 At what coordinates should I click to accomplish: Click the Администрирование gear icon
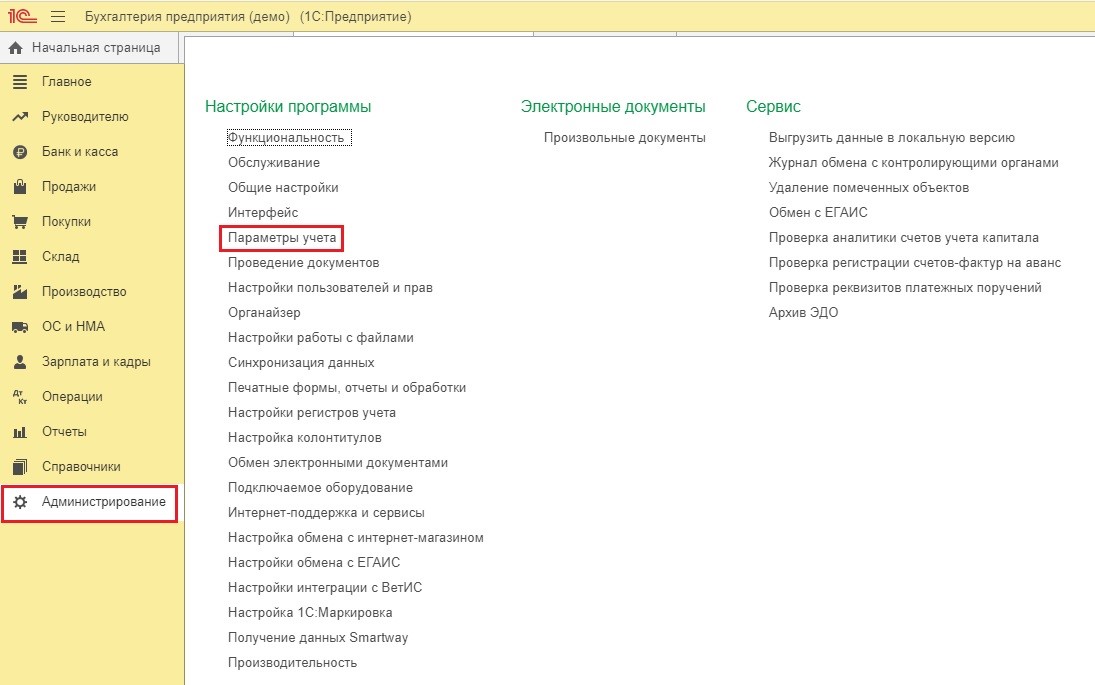[x=20, y=502]
